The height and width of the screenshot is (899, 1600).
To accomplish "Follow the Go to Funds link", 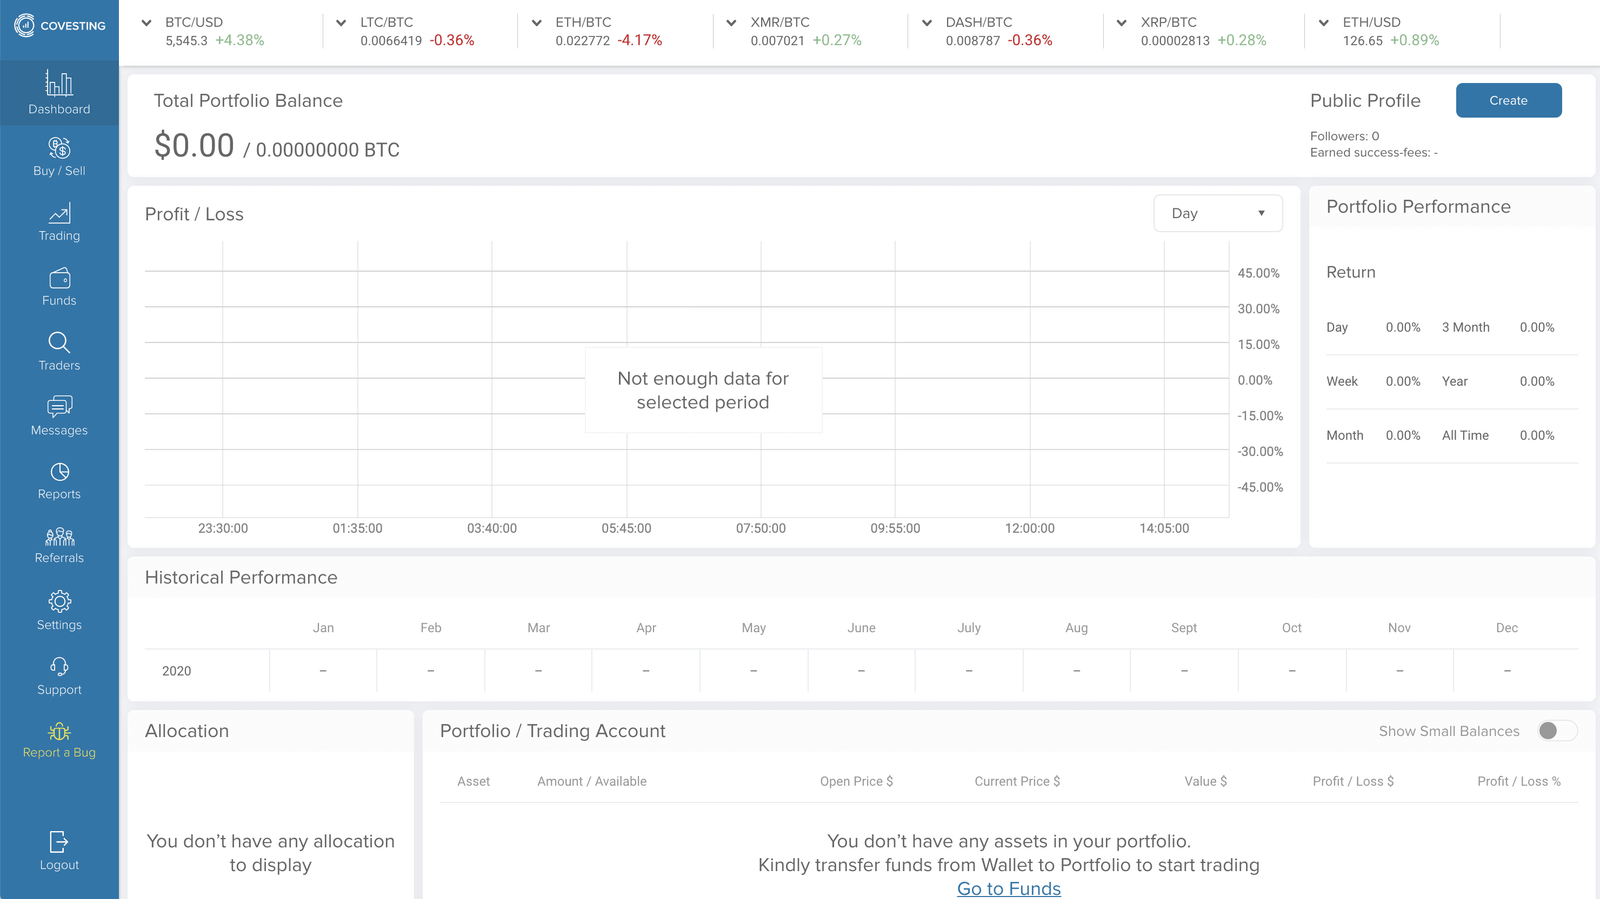I will click(x=1008, y=888).
